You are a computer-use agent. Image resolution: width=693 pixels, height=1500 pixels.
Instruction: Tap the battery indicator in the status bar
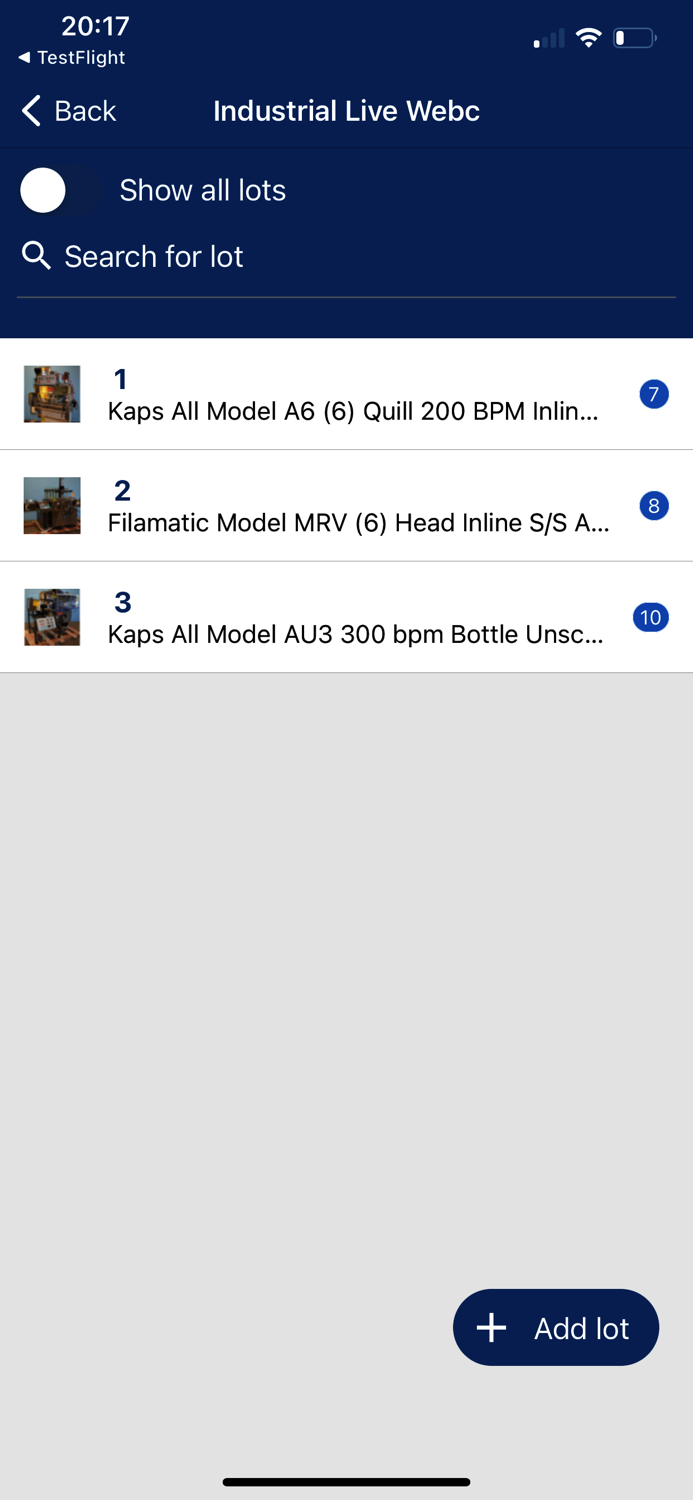[x=632, y=38]
